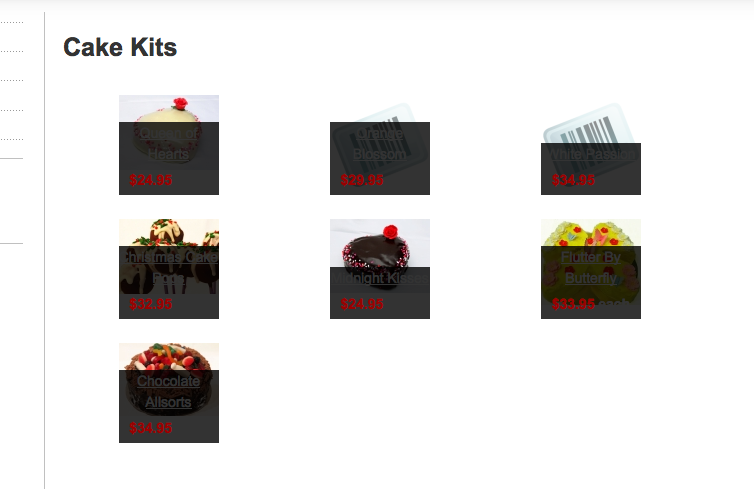Click the $32.95 price on Christmas Cake Pops
The image size is (754, 489).
[151, 304]
